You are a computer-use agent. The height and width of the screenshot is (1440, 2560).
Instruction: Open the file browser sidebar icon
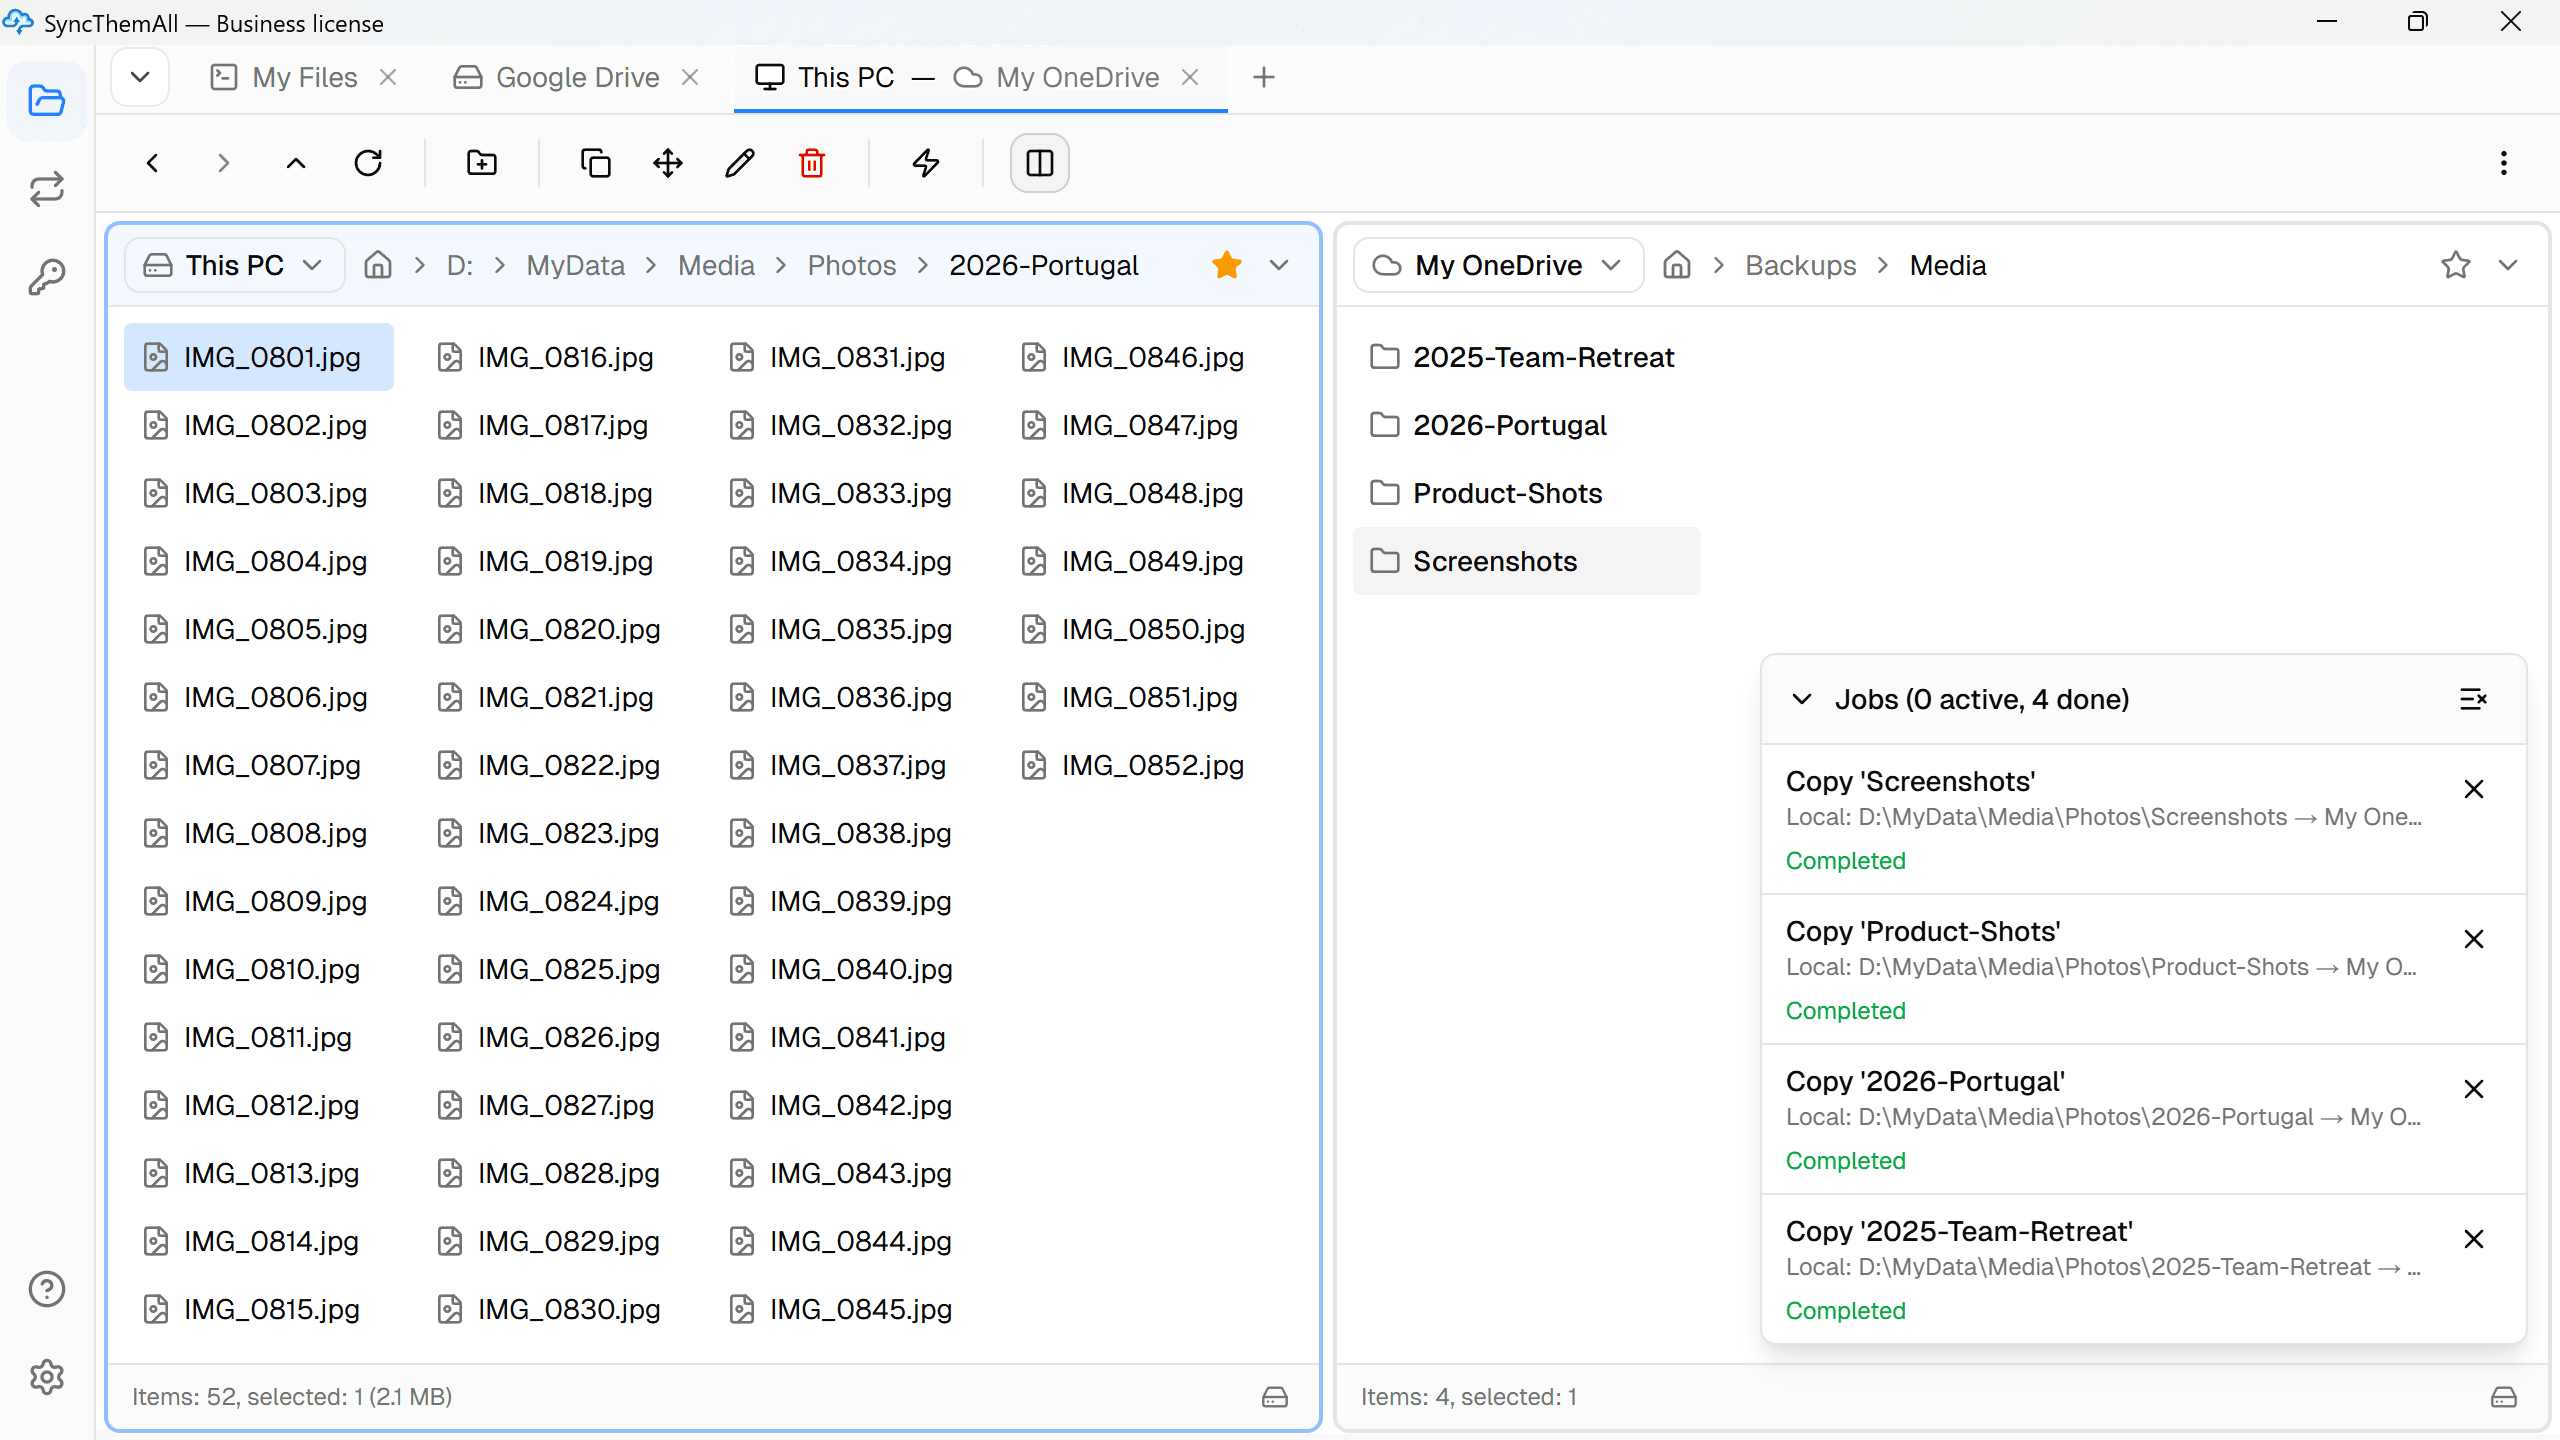(47, 101)
